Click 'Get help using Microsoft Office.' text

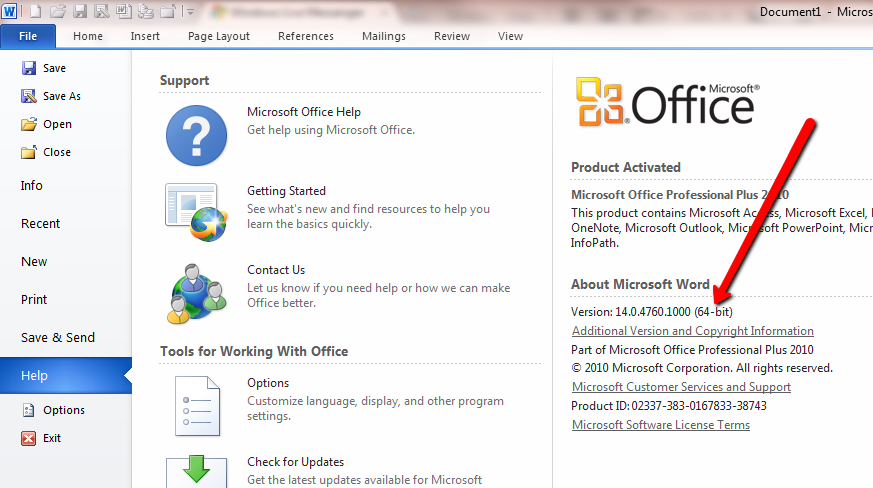[x=331, y=130]
